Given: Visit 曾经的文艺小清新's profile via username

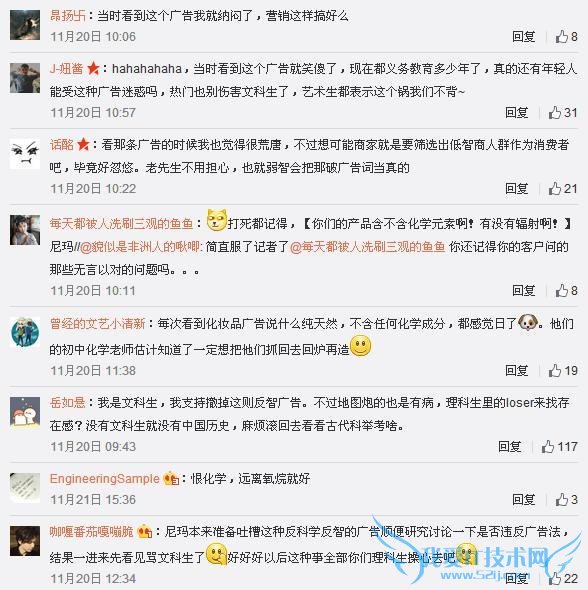Looking at the screenshot, I should click(97, 324).
